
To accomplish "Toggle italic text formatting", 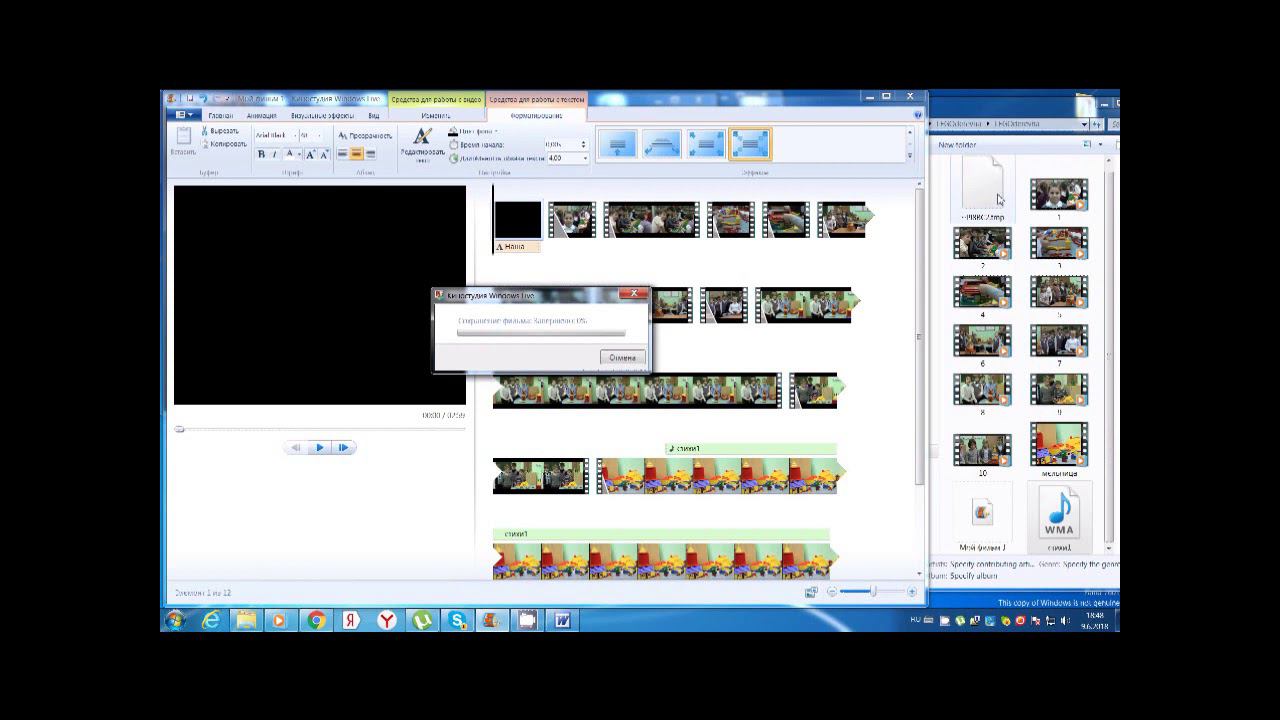I will click(274, 154).
